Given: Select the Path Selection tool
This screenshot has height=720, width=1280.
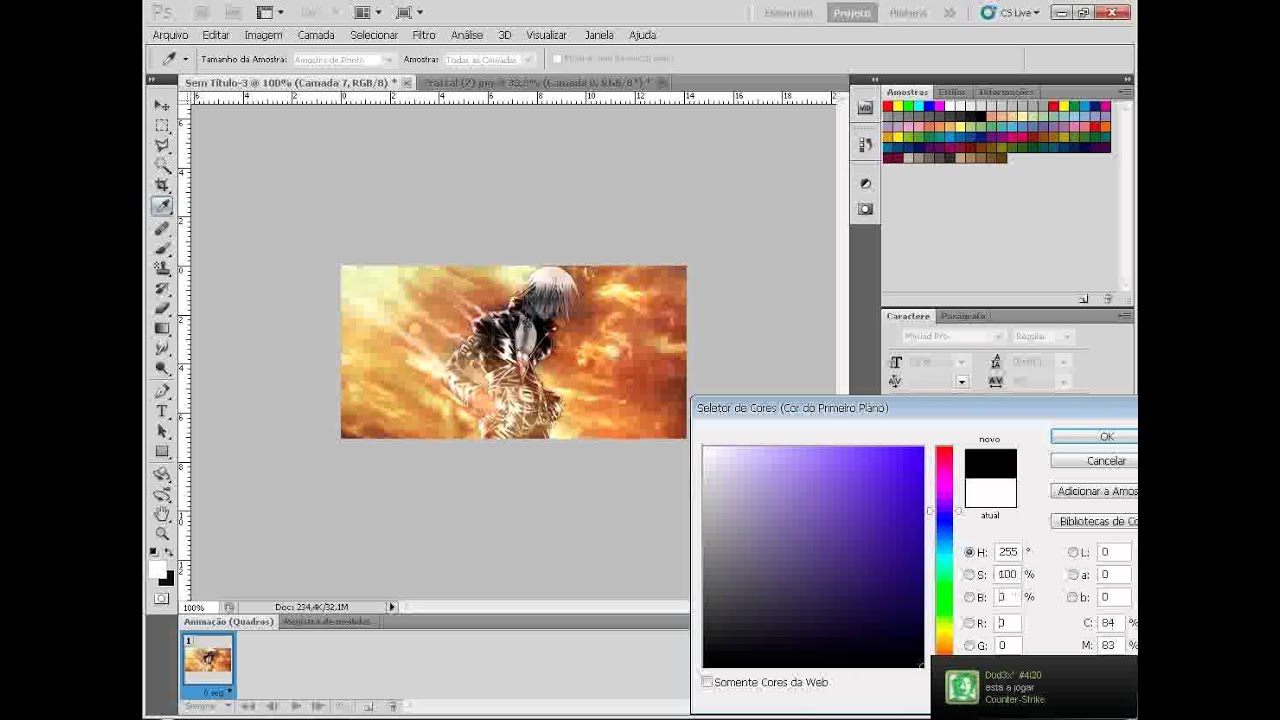Looking at the screenshot, I should (162, 431).
